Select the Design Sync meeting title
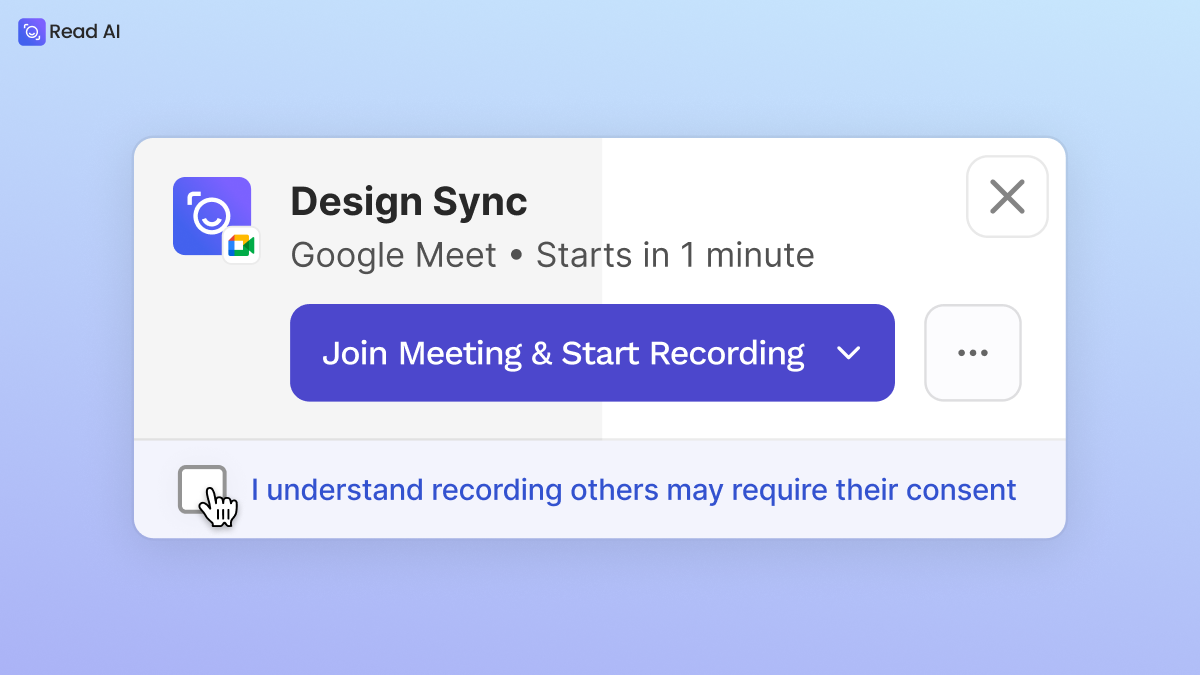 click(x=409, y=203)
